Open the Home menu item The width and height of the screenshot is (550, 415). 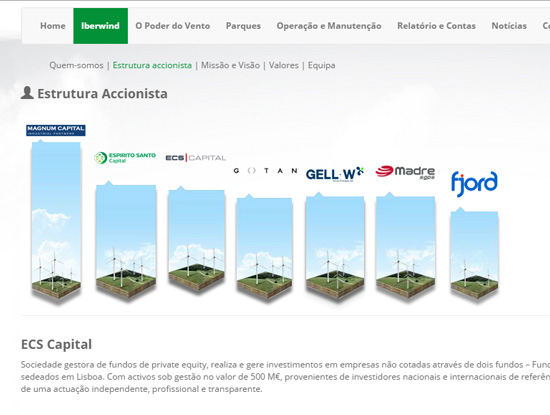coord(53,26)
